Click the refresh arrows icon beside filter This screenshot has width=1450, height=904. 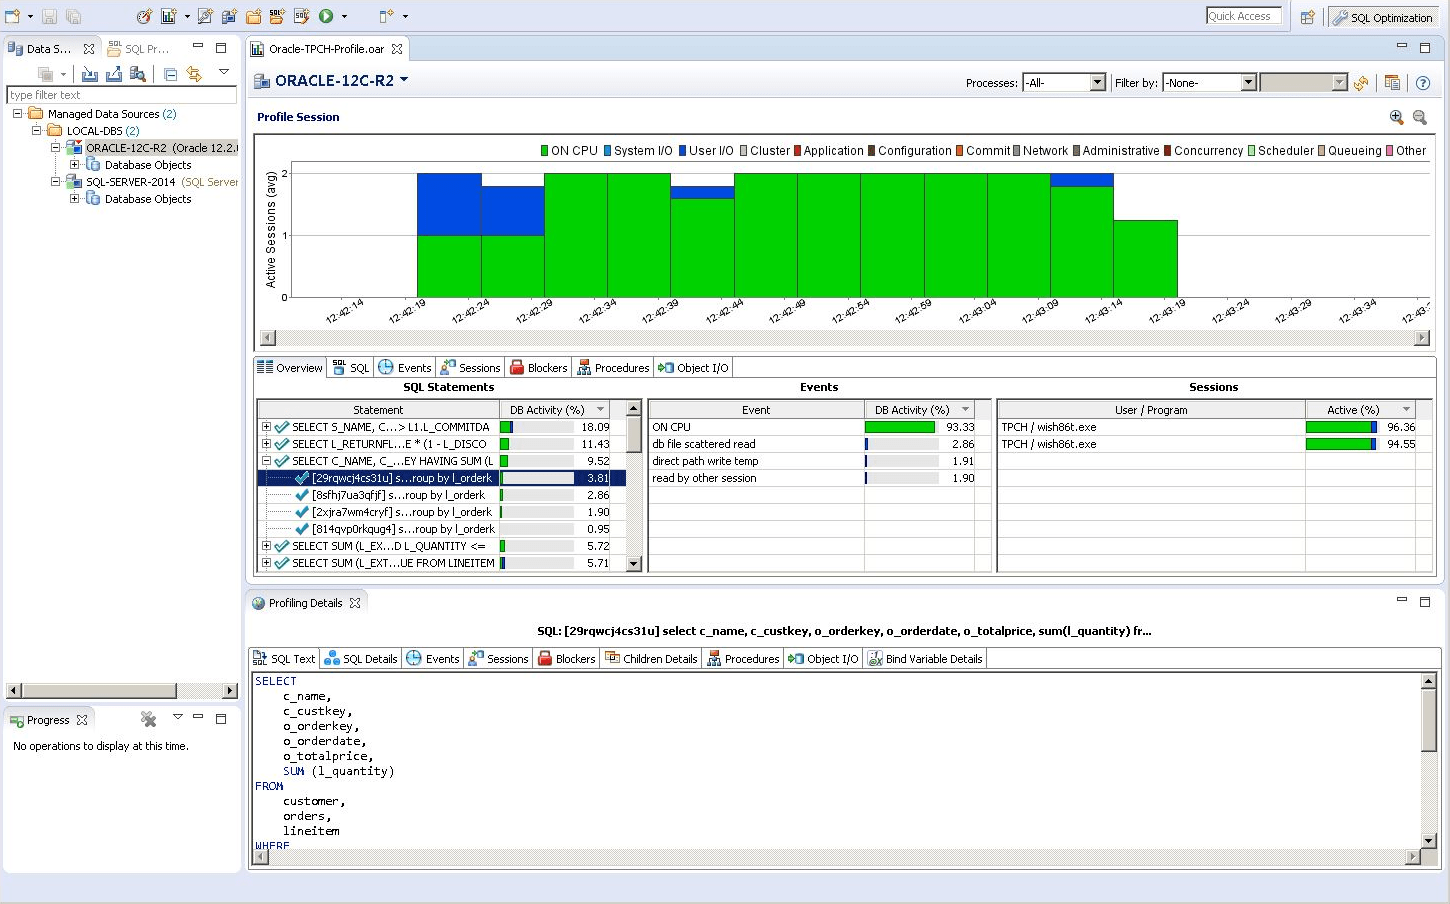pyautogui.click(x=1361, y=83)
